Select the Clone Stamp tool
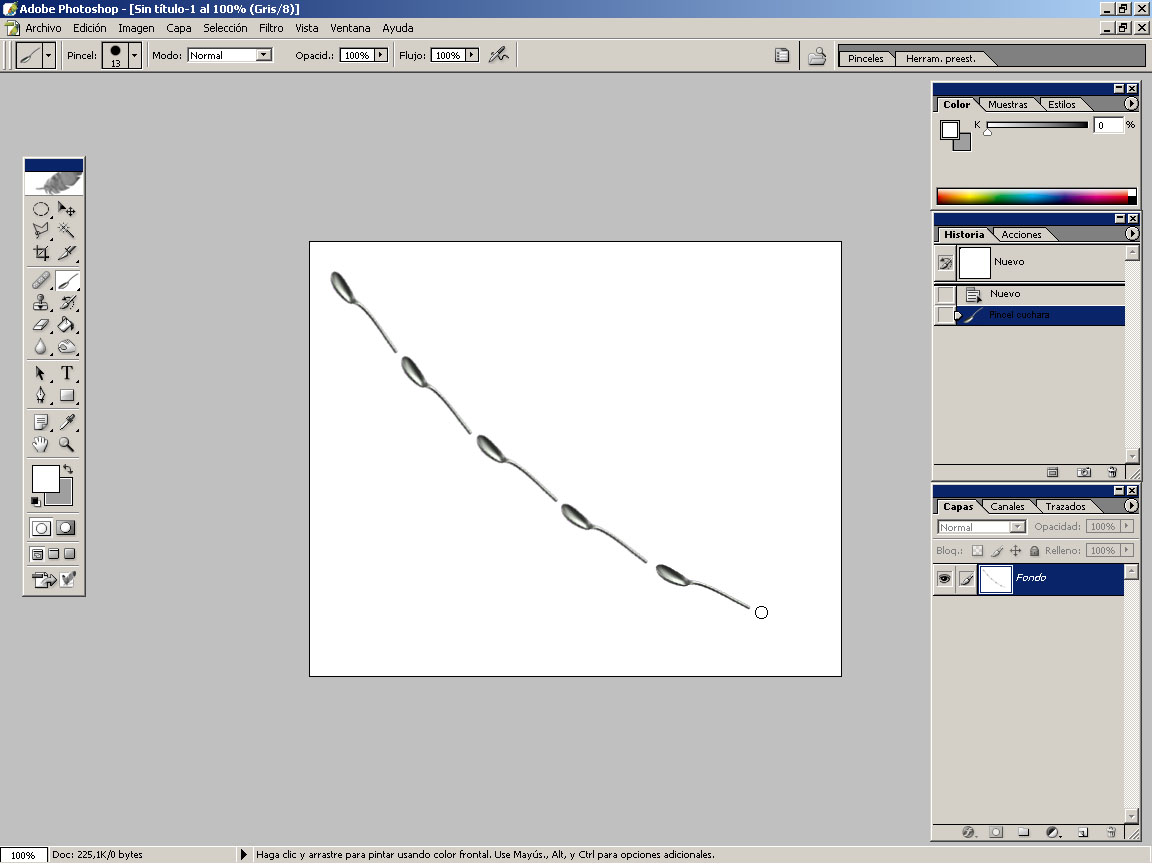 pyautogui.click(x=41, y=303)
